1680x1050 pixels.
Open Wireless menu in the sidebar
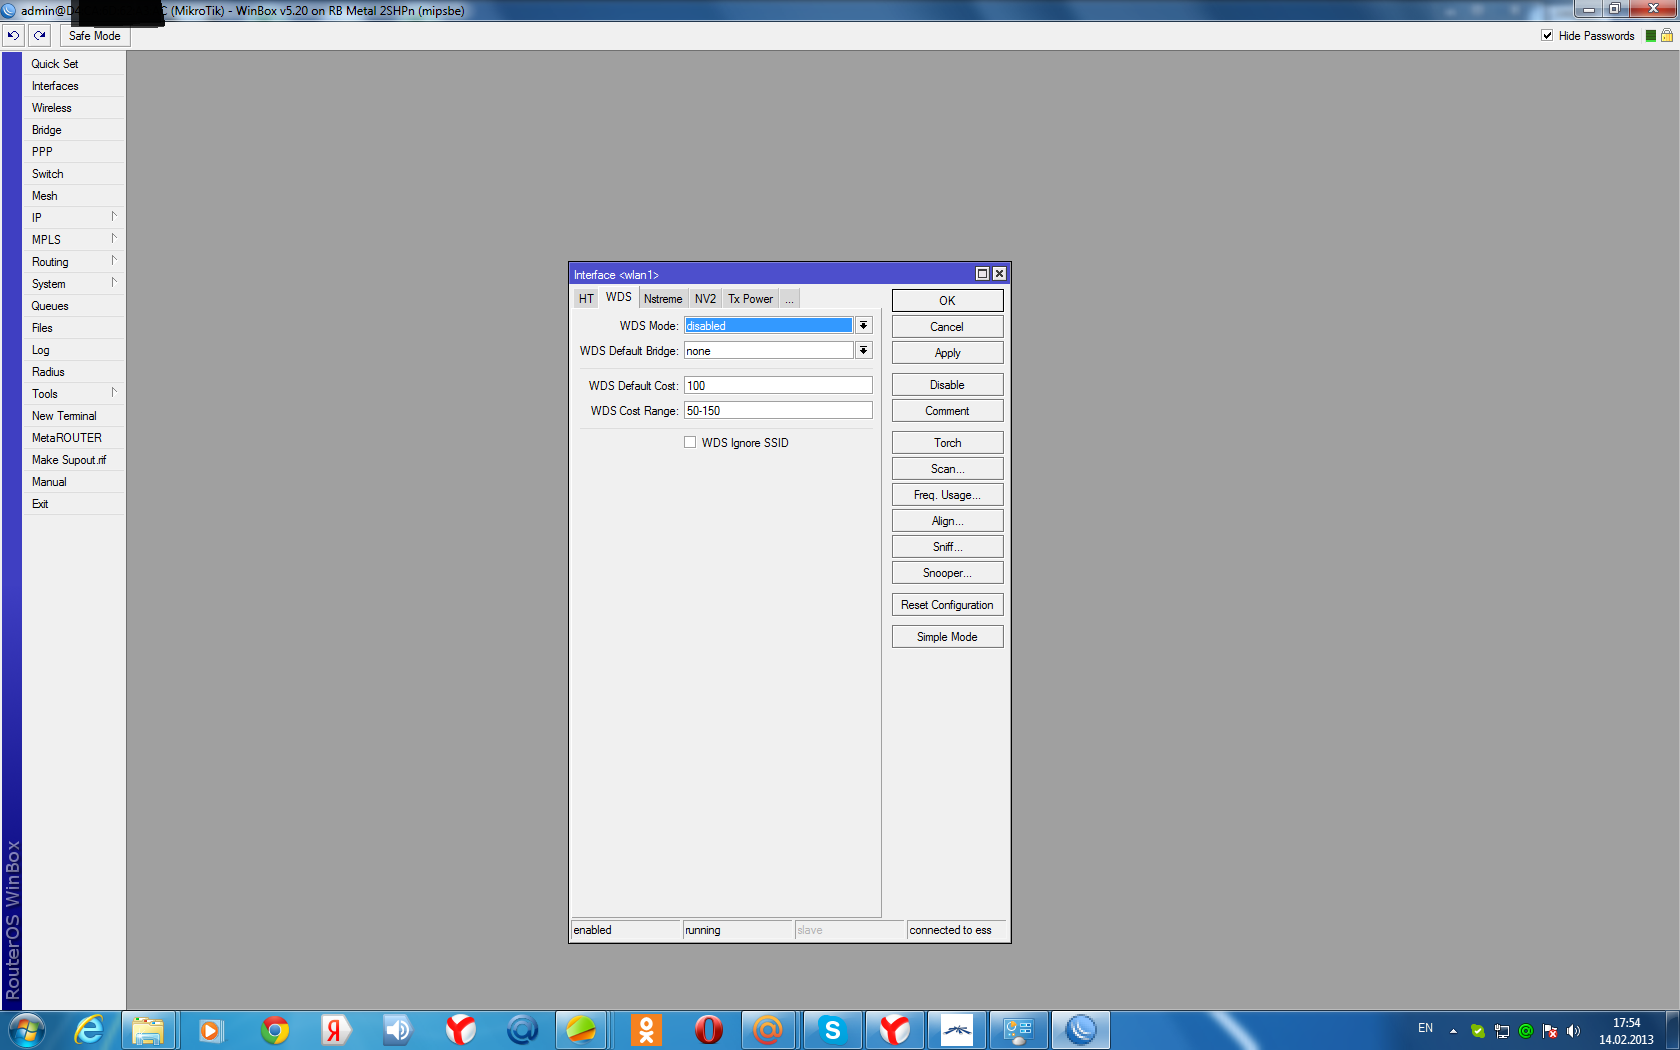tap(73, 107)
